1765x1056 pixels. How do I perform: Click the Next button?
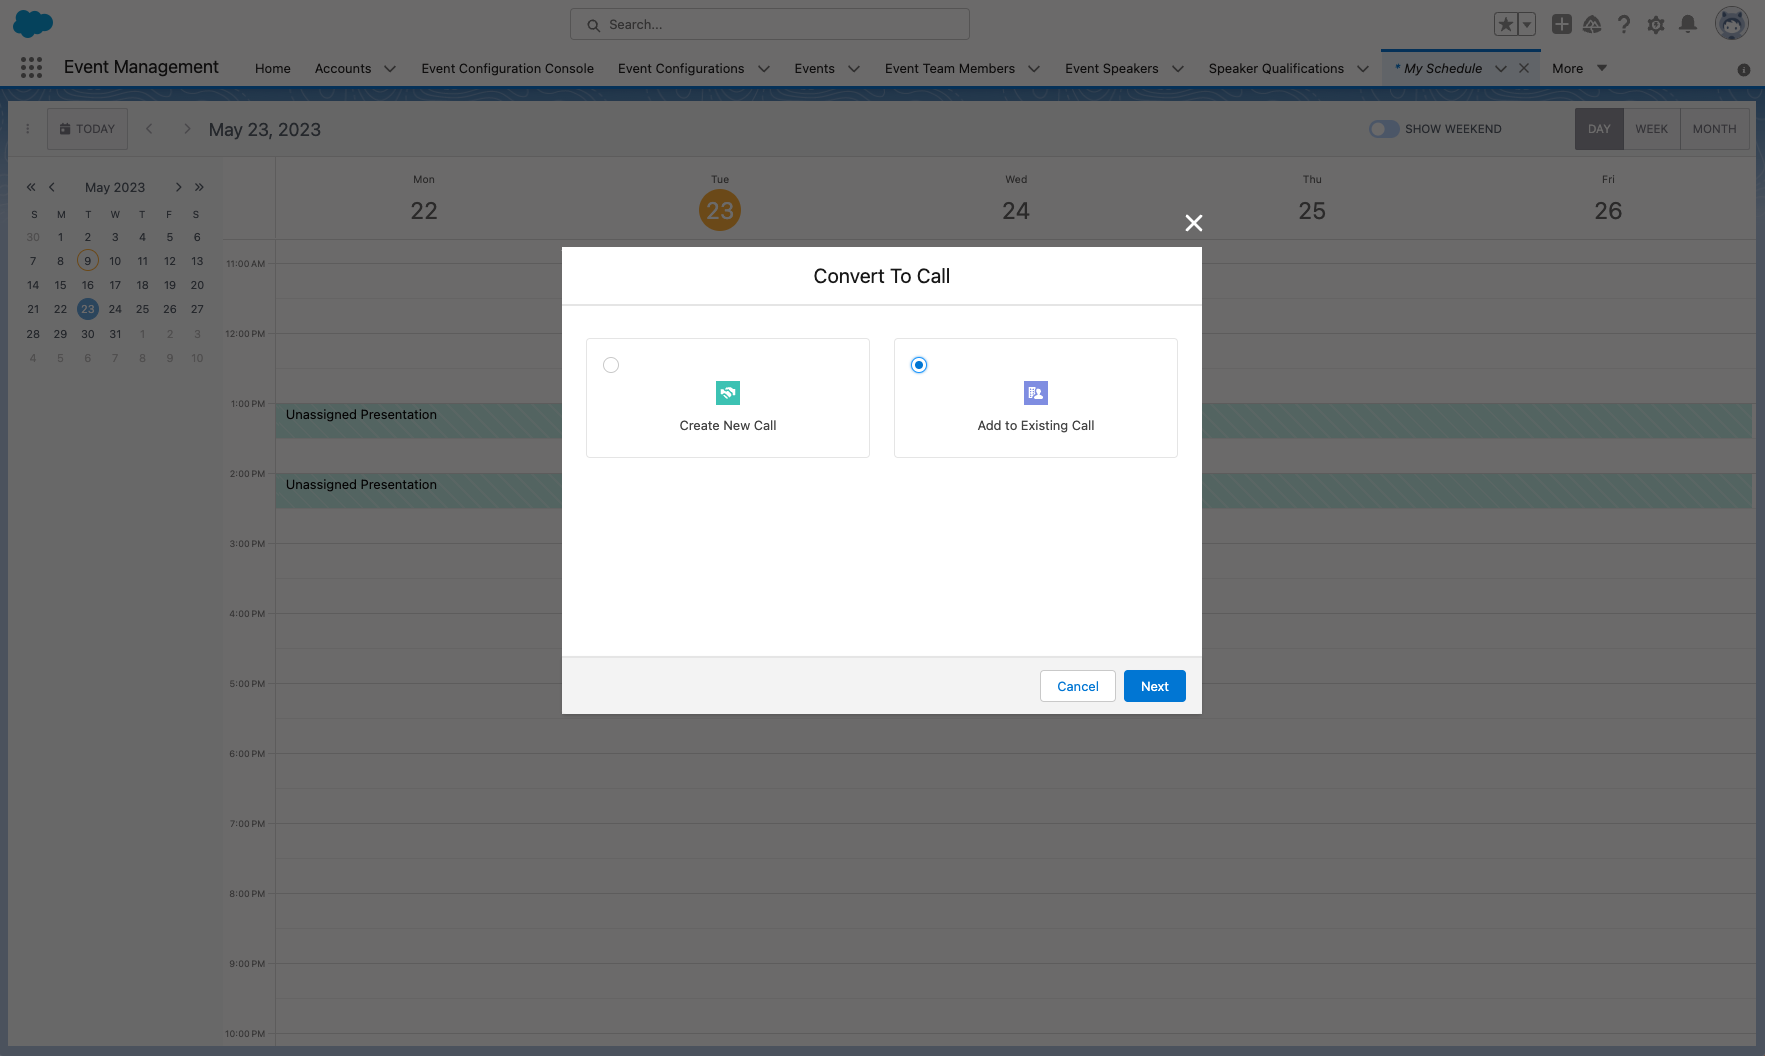tap(1154, 686)
